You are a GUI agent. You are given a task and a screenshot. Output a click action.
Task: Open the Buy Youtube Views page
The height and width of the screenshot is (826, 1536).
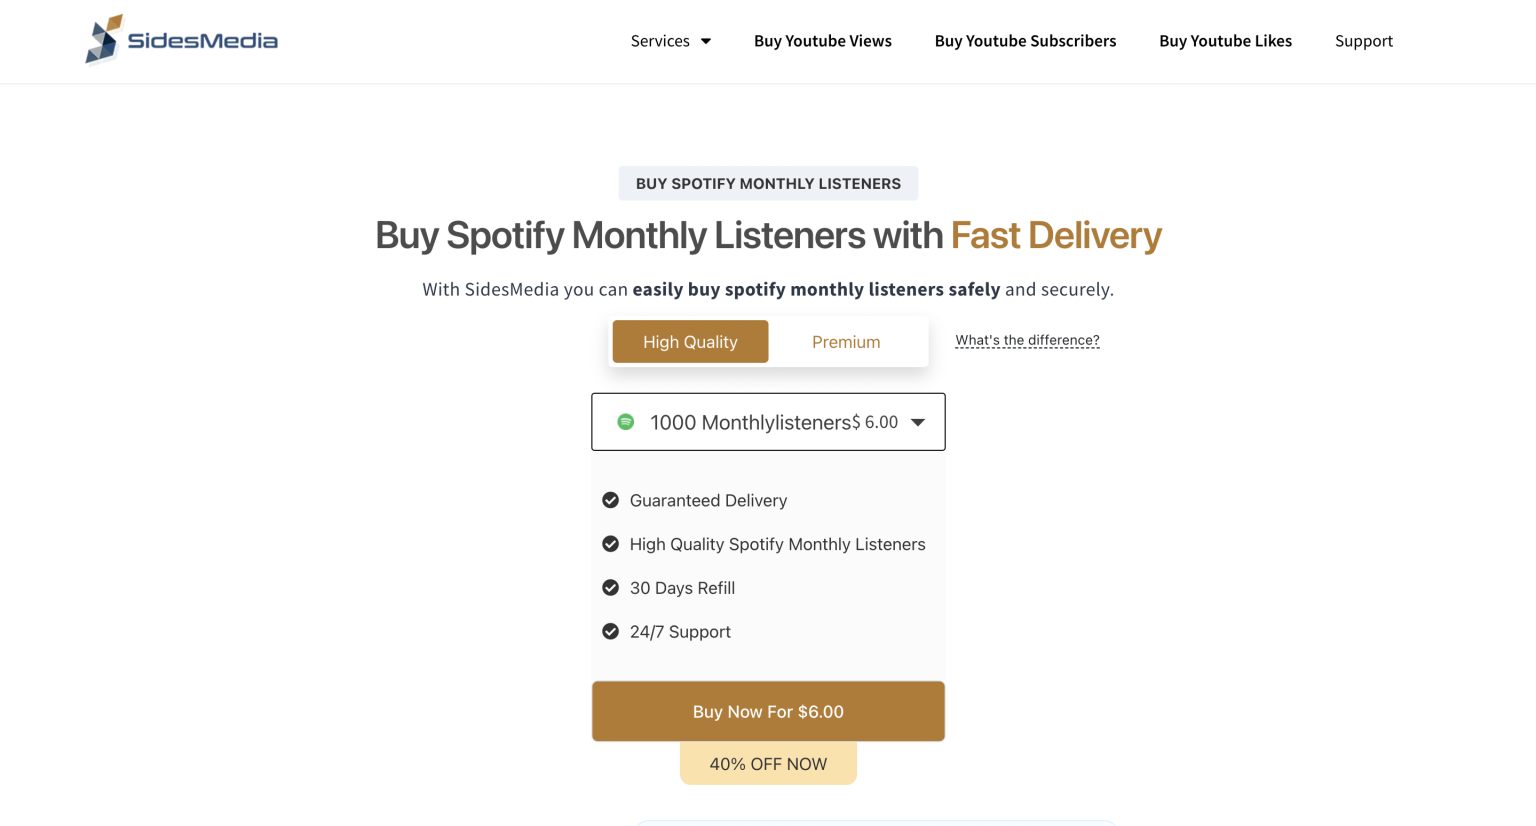click(823, 41)
